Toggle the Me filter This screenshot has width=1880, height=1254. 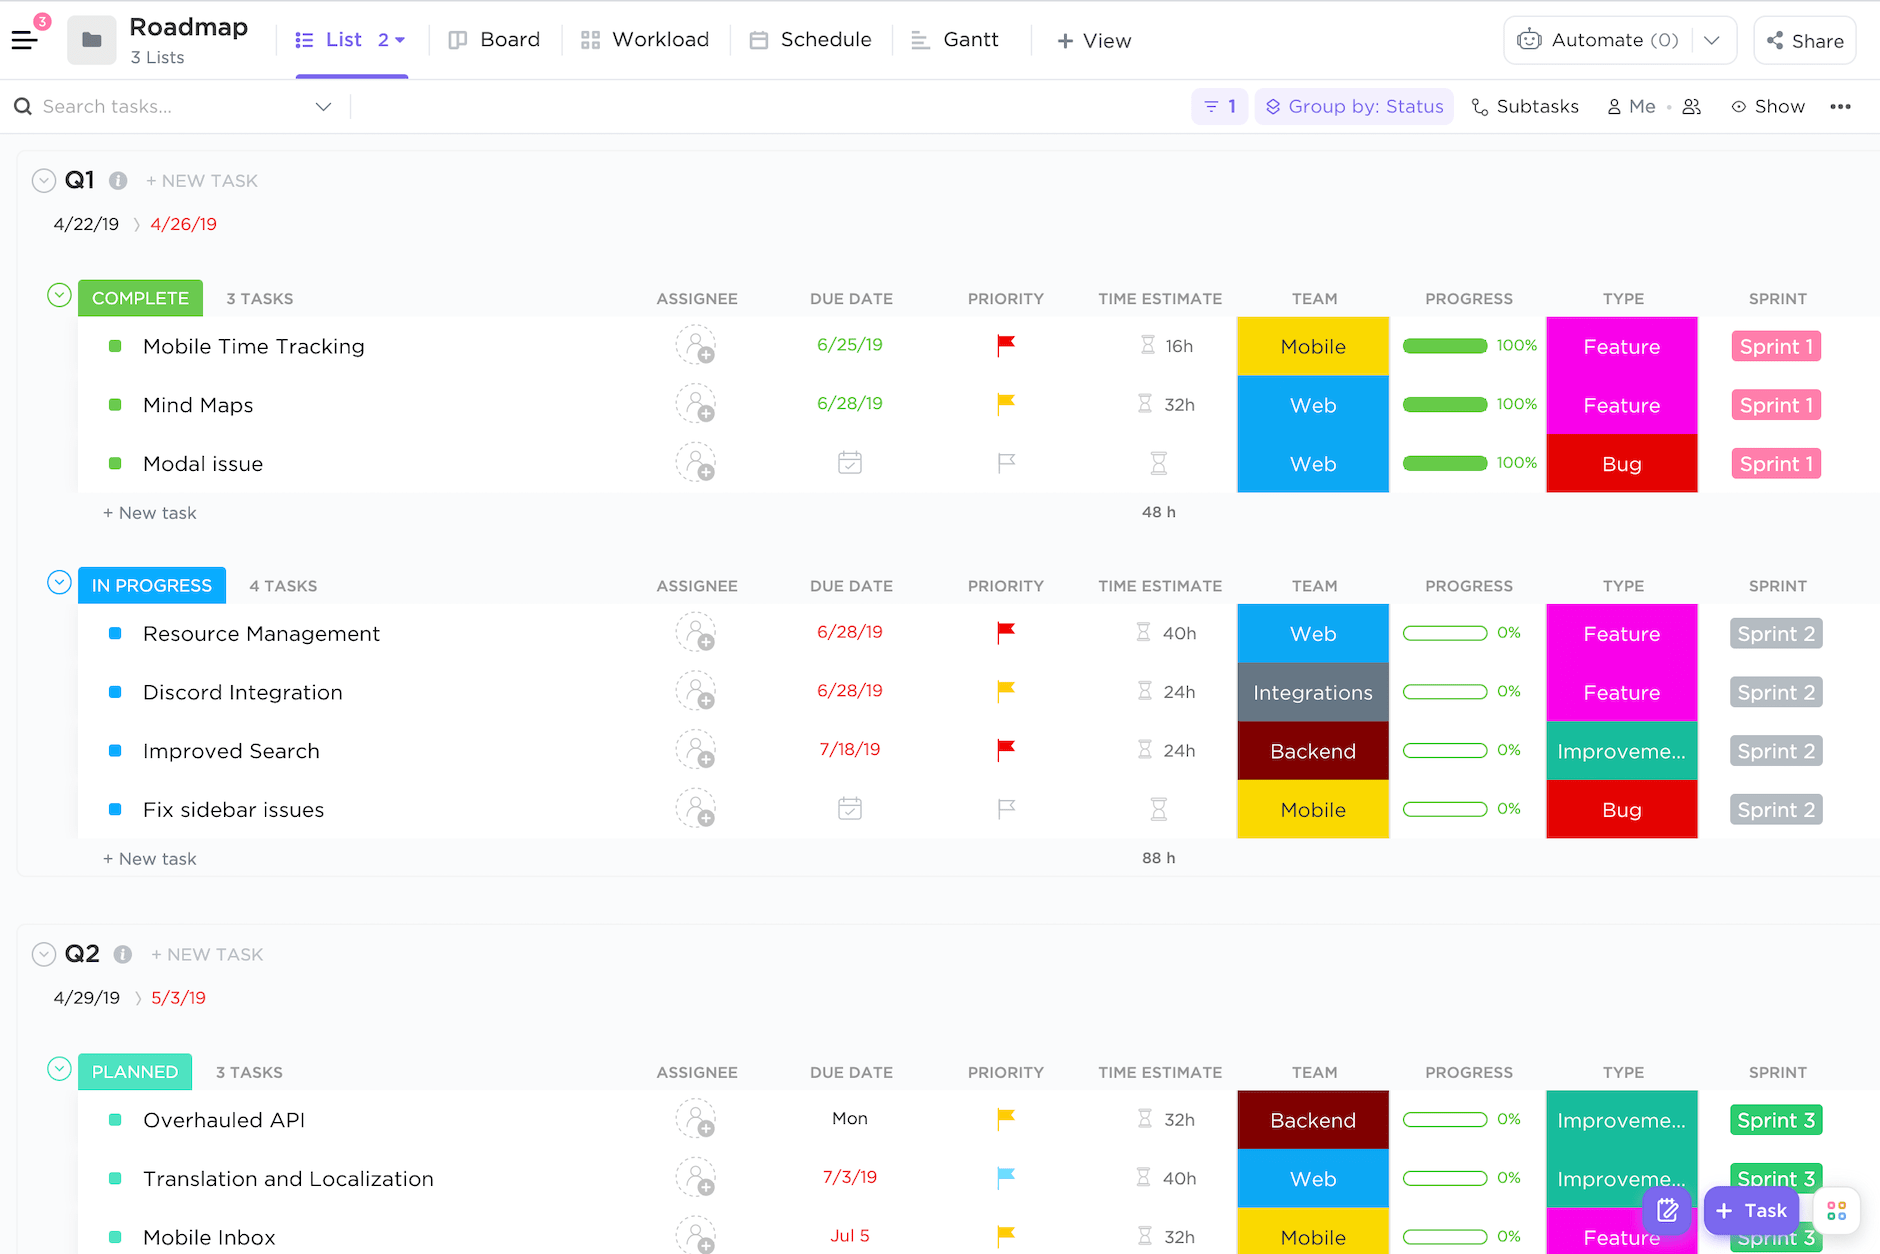click(x=1632, y=106)
